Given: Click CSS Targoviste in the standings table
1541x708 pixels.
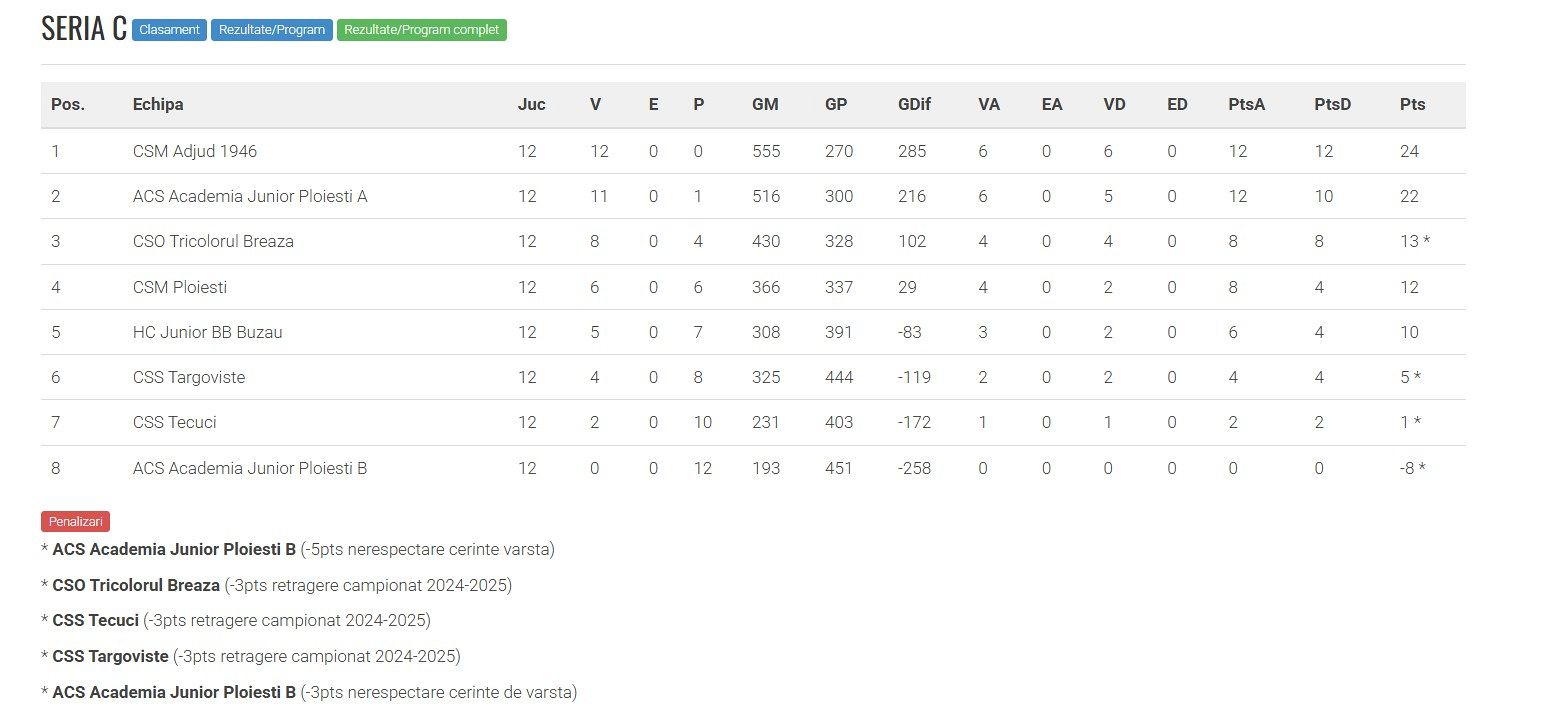Looking at the screenshot, I should click(189, 377).
